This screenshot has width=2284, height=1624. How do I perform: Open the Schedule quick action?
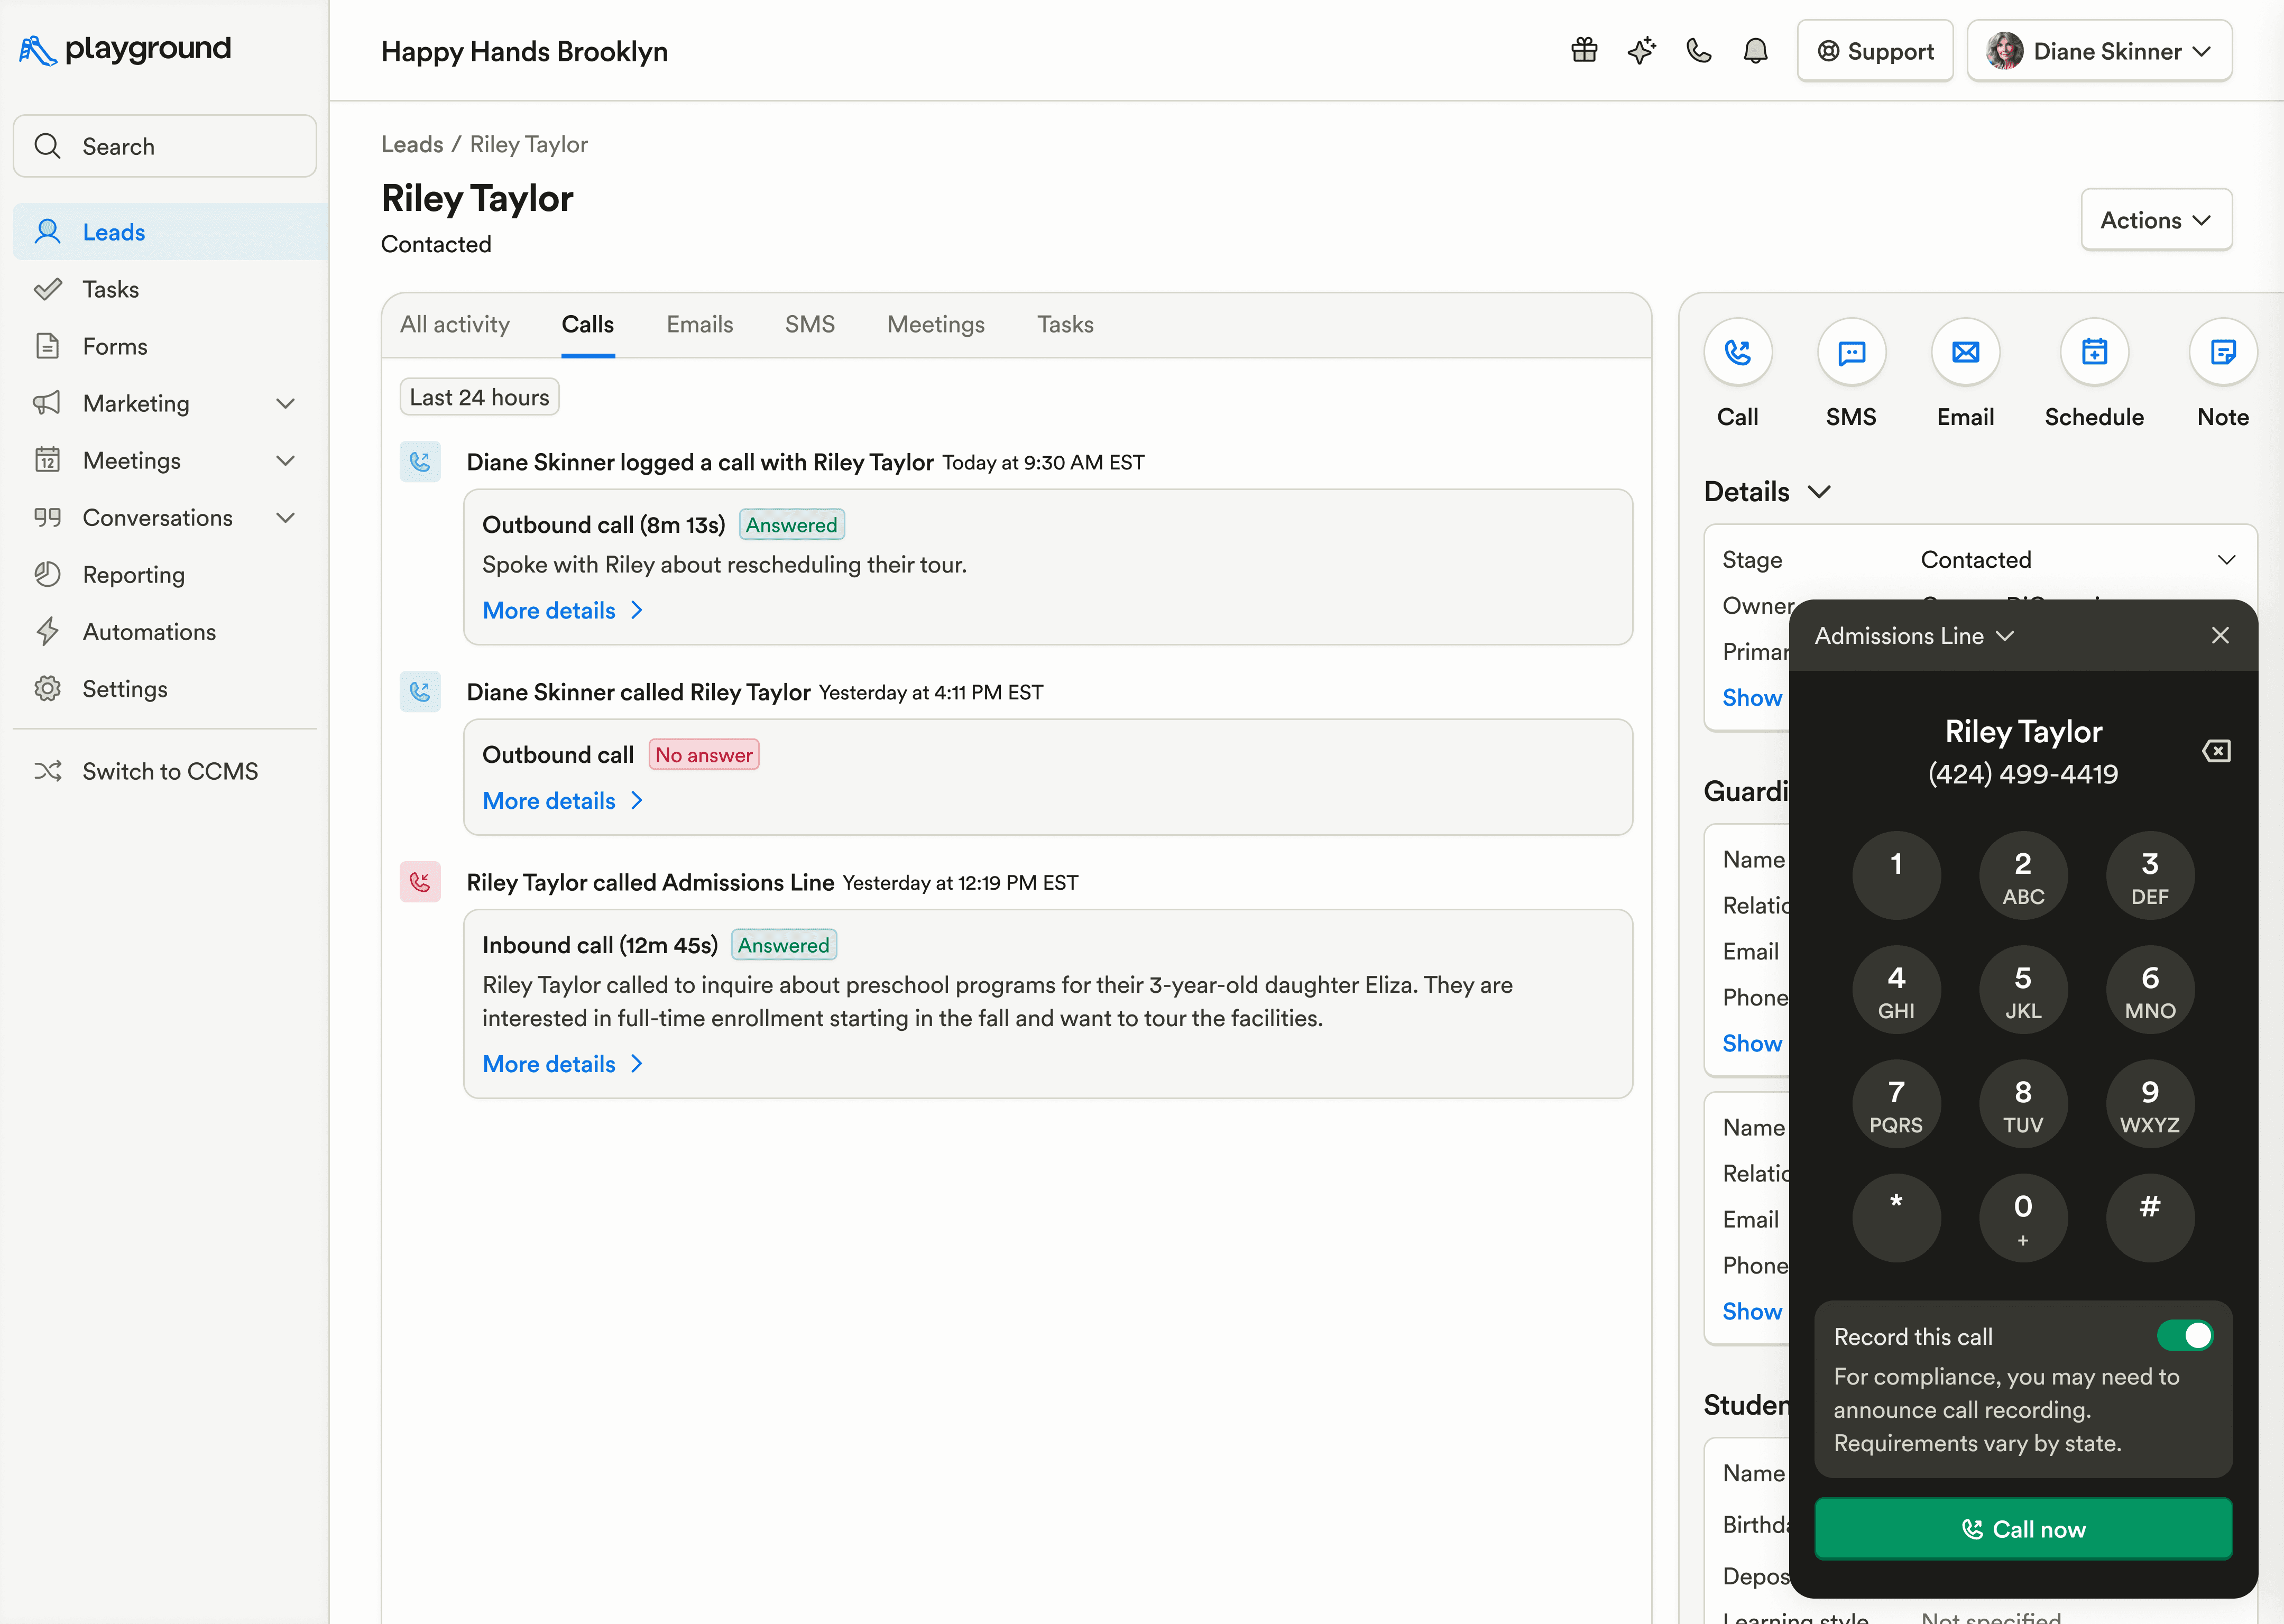[x=2094, y=352]
